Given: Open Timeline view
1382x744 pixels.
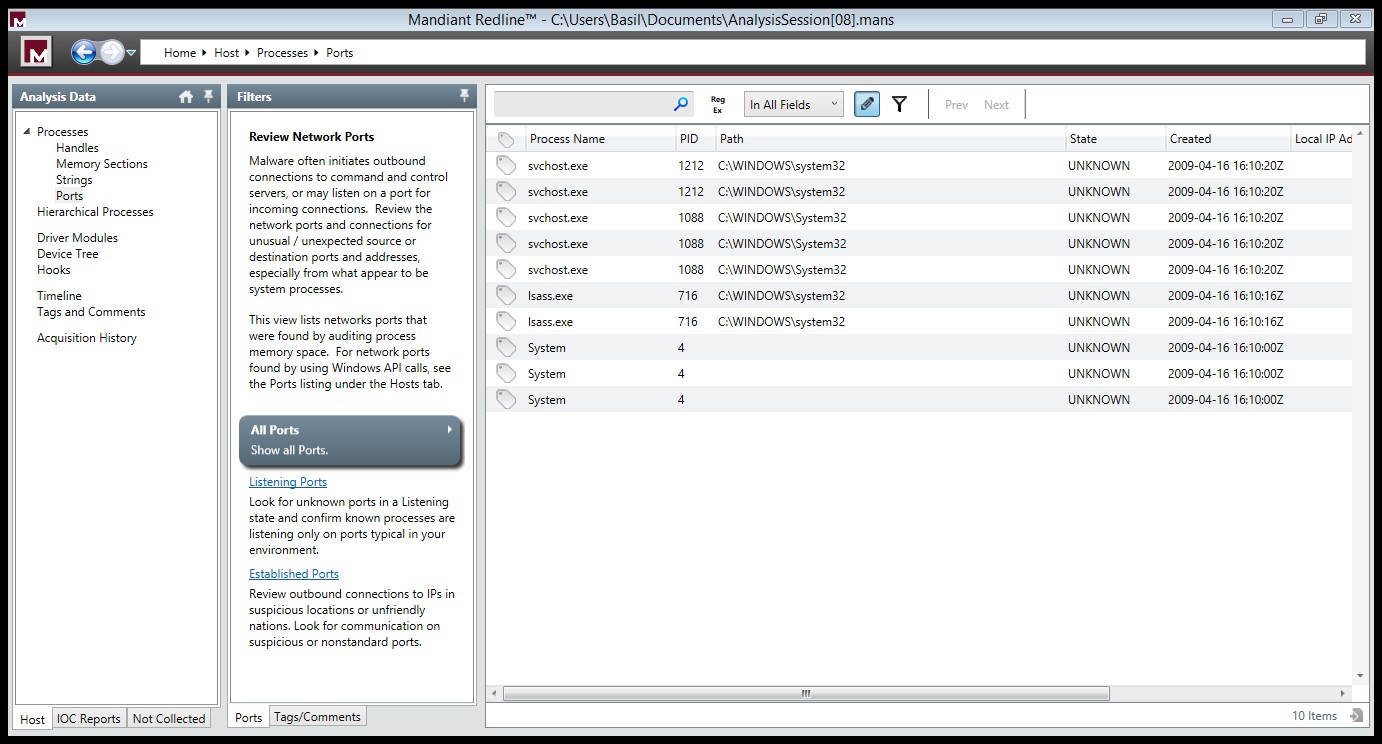Looking at the screenshot, I should (59, 296).
